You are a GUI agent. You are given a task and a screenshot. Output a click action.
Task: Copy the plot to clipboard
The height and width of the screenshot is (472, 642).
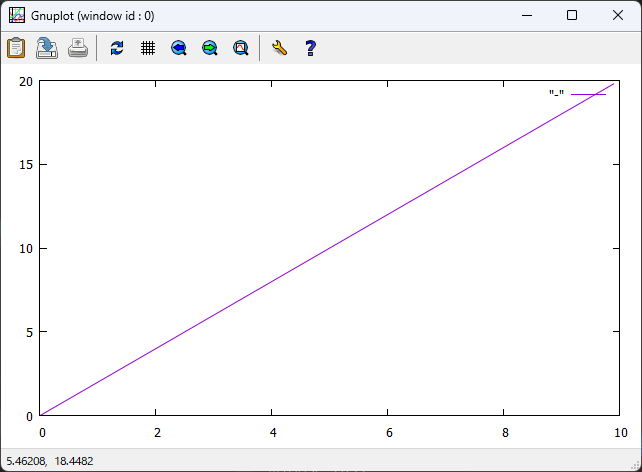pos(17,47)
